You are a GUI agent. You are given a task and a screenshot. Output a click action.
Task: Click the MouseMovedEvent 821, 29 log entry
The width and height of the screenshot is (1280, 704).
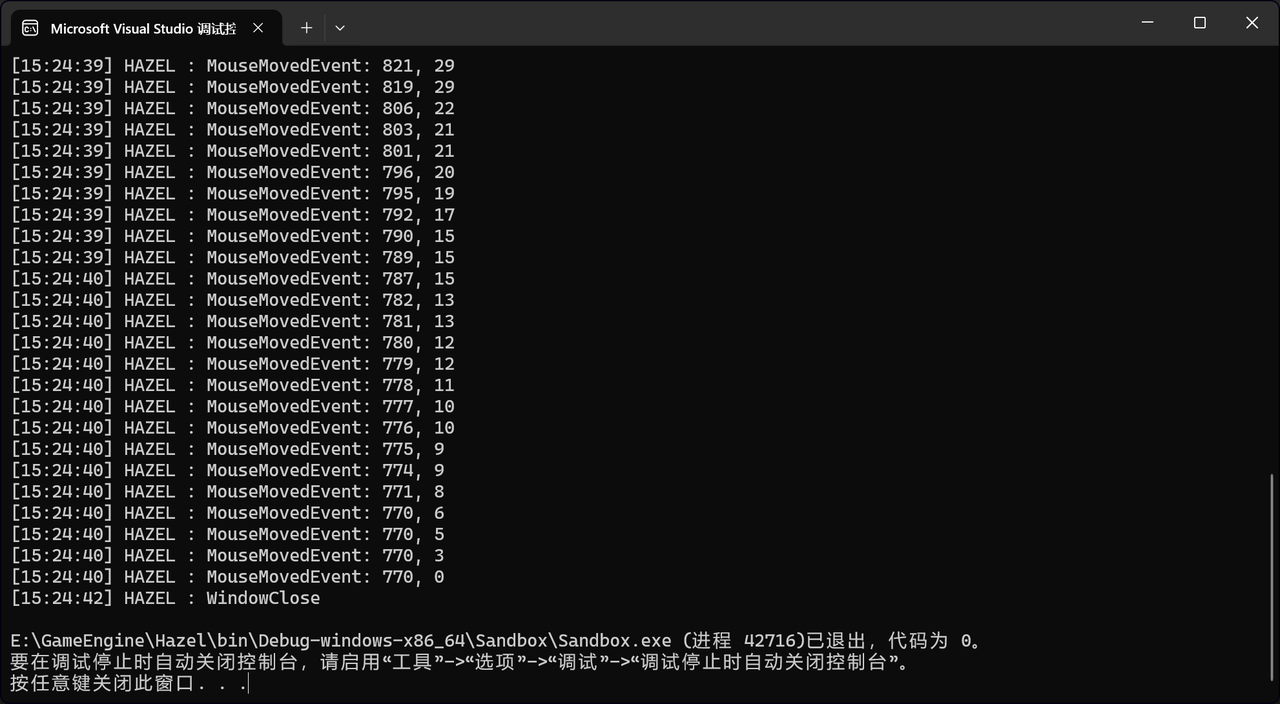click(232, 66)
